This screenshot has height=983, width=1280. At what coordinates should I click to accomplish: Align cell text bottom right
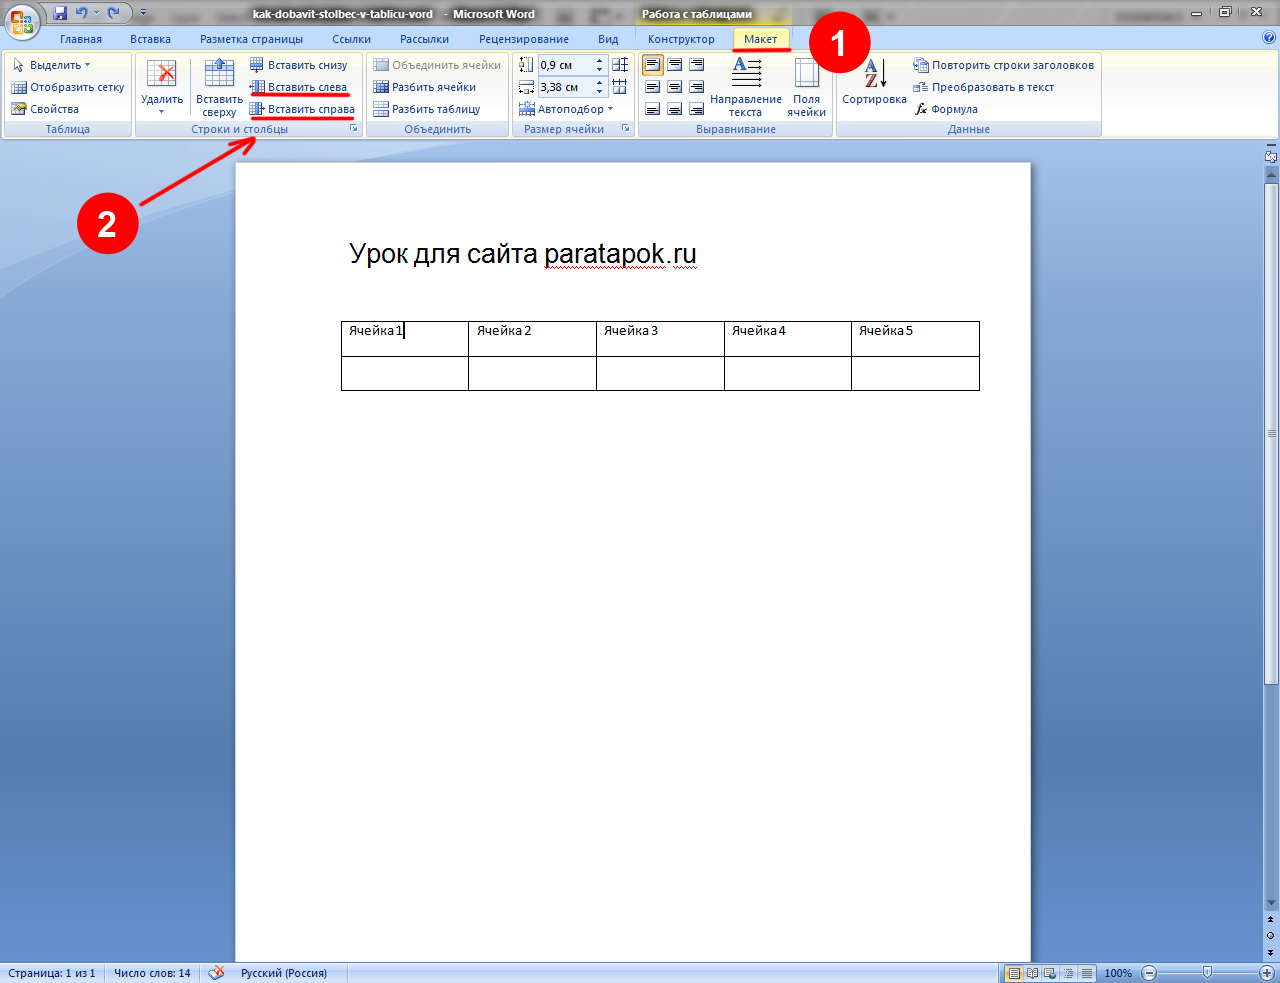pos(697,109)
